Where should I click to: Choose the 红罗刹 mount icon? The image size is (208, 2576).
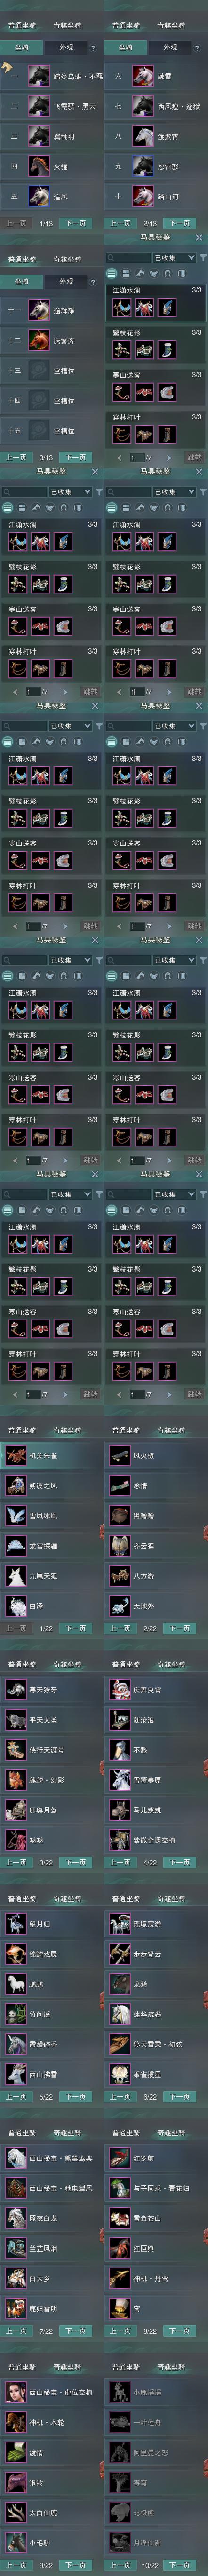(x=119, y=2158)
